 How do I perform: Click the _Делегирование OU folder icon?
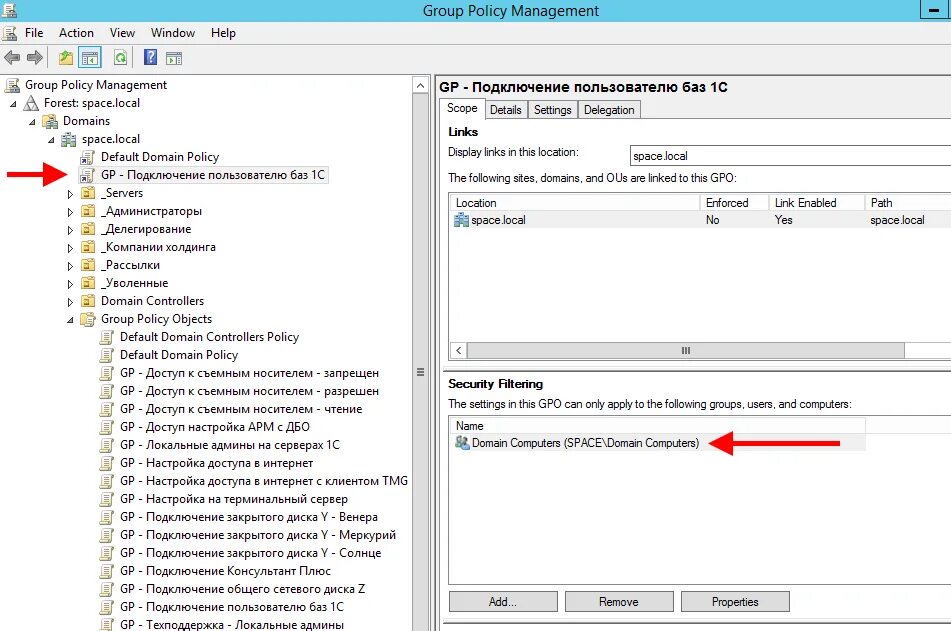(x=88, y=229)
